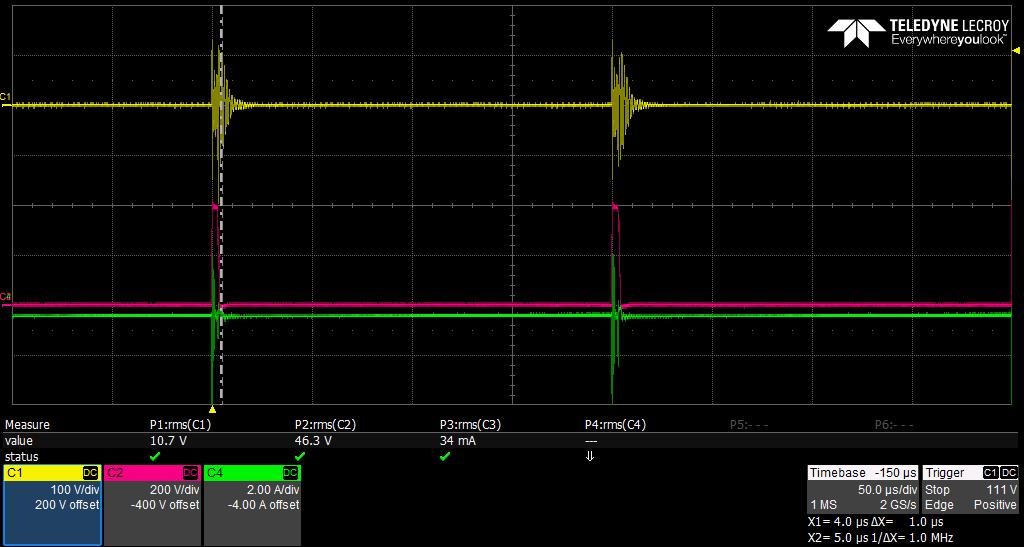This screenshot has width=1024, height=547.
Task: Click the 34 mA measurement value
Action: (458, 441)
